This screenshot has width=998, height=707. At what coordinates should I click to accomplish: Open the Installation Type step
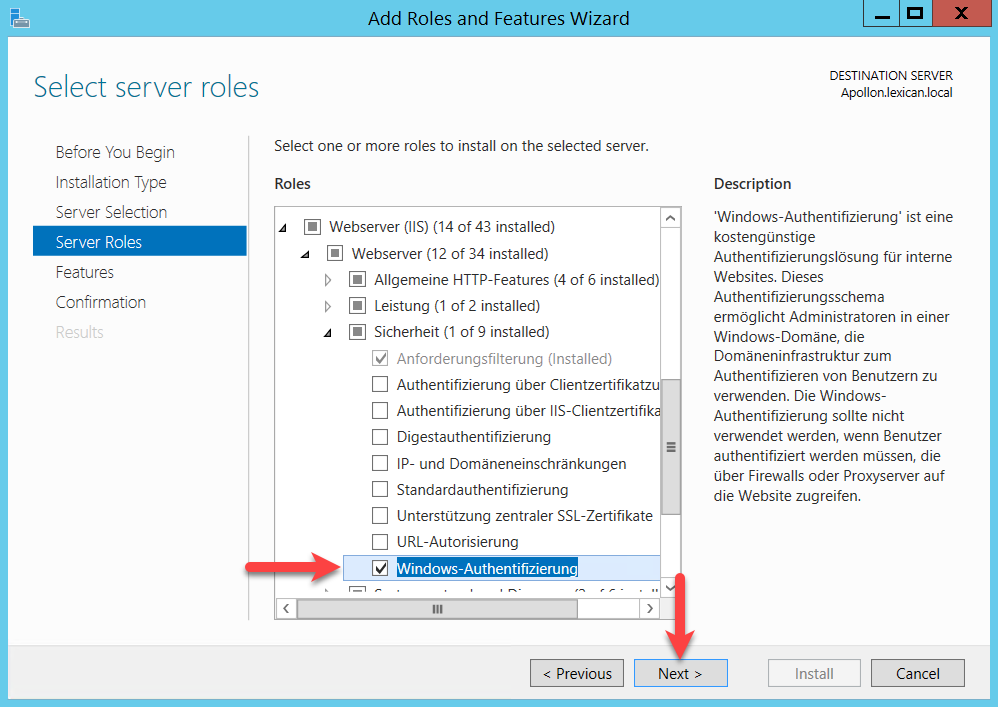point(111,182)
